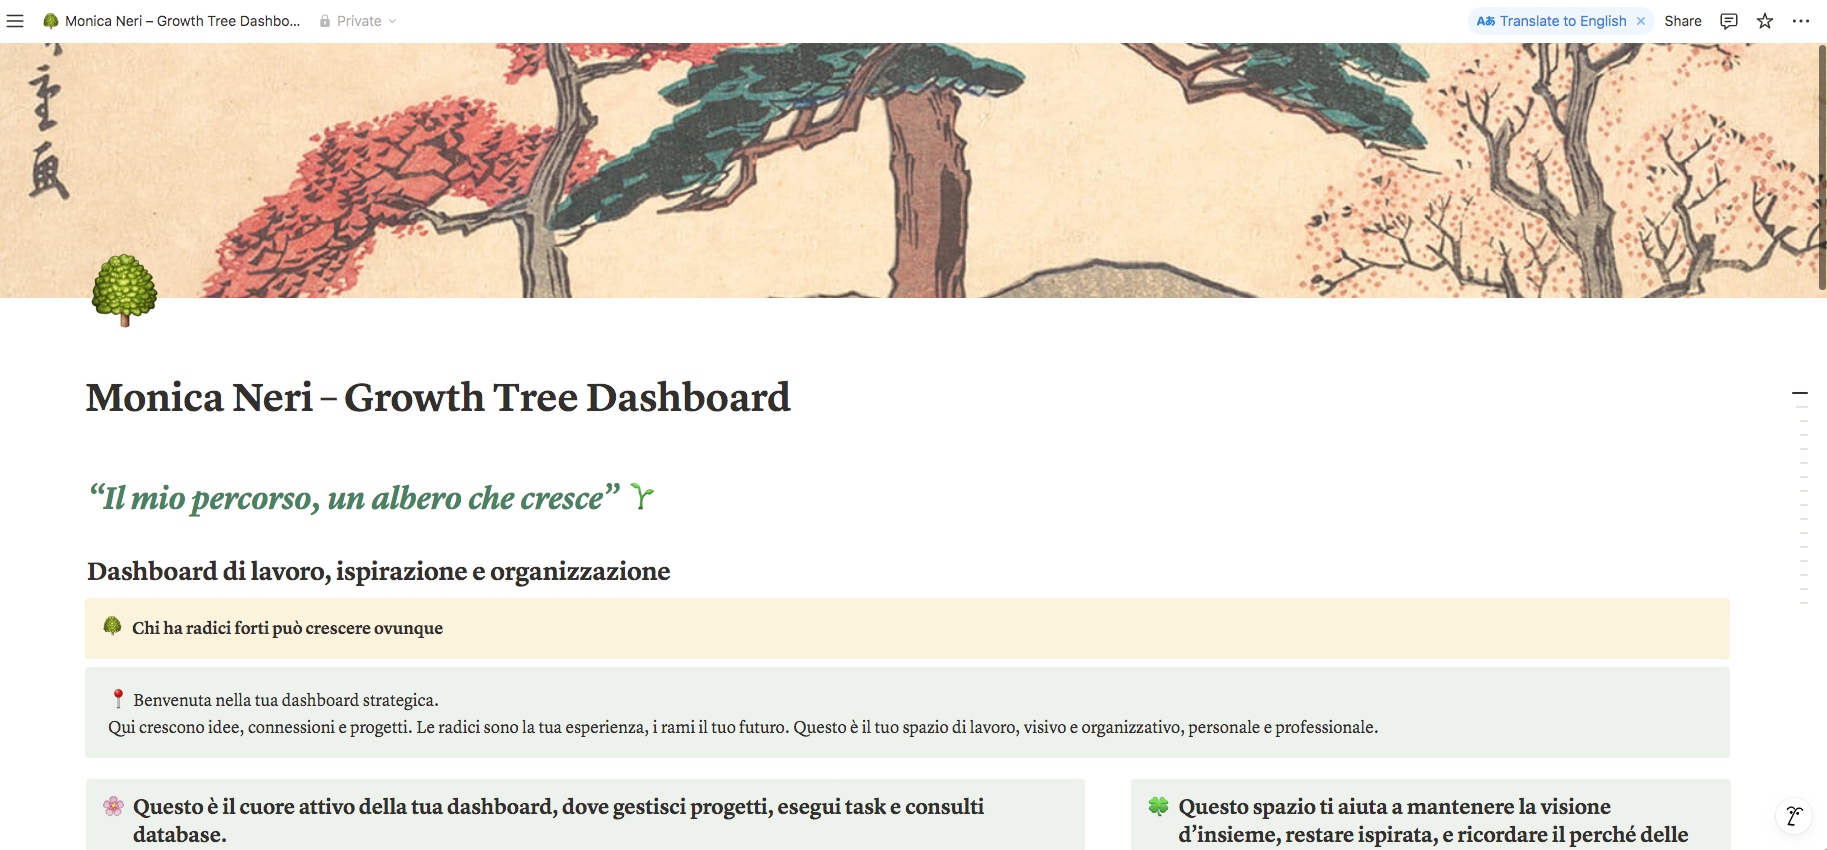This screenshot has height=850, width=1827.
Task: Open the sidebar hamburger menu
Action: pyautogui.click(x=15, y=21)
